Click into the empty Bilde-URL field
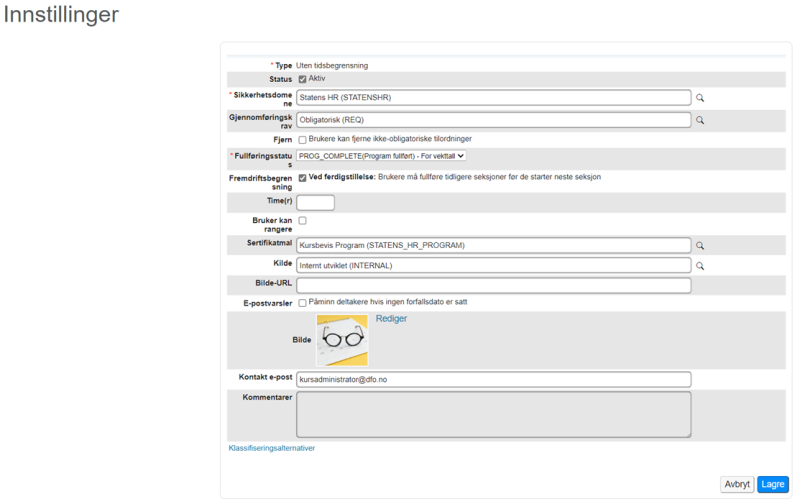 point(494,286)
